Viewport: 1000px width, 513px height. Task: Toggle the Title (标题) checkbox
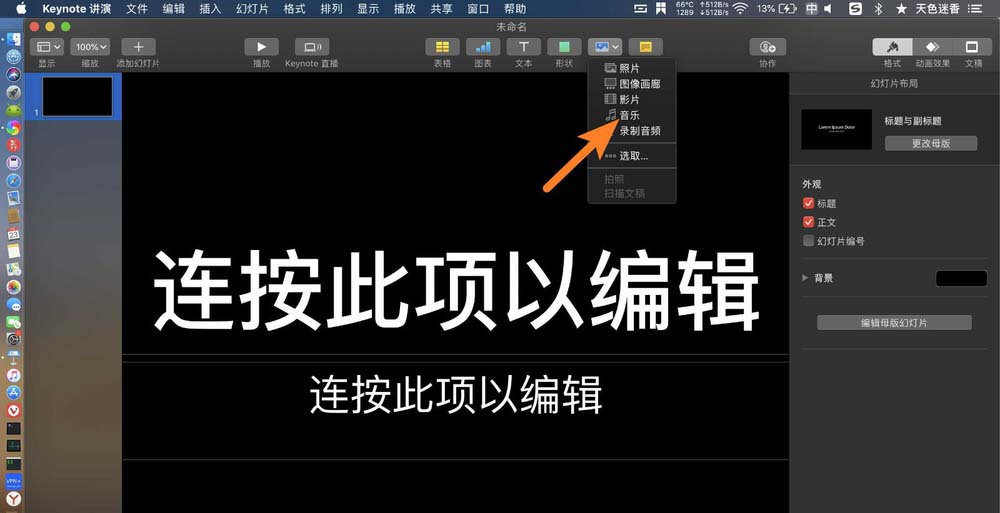(x=808, y=204)
